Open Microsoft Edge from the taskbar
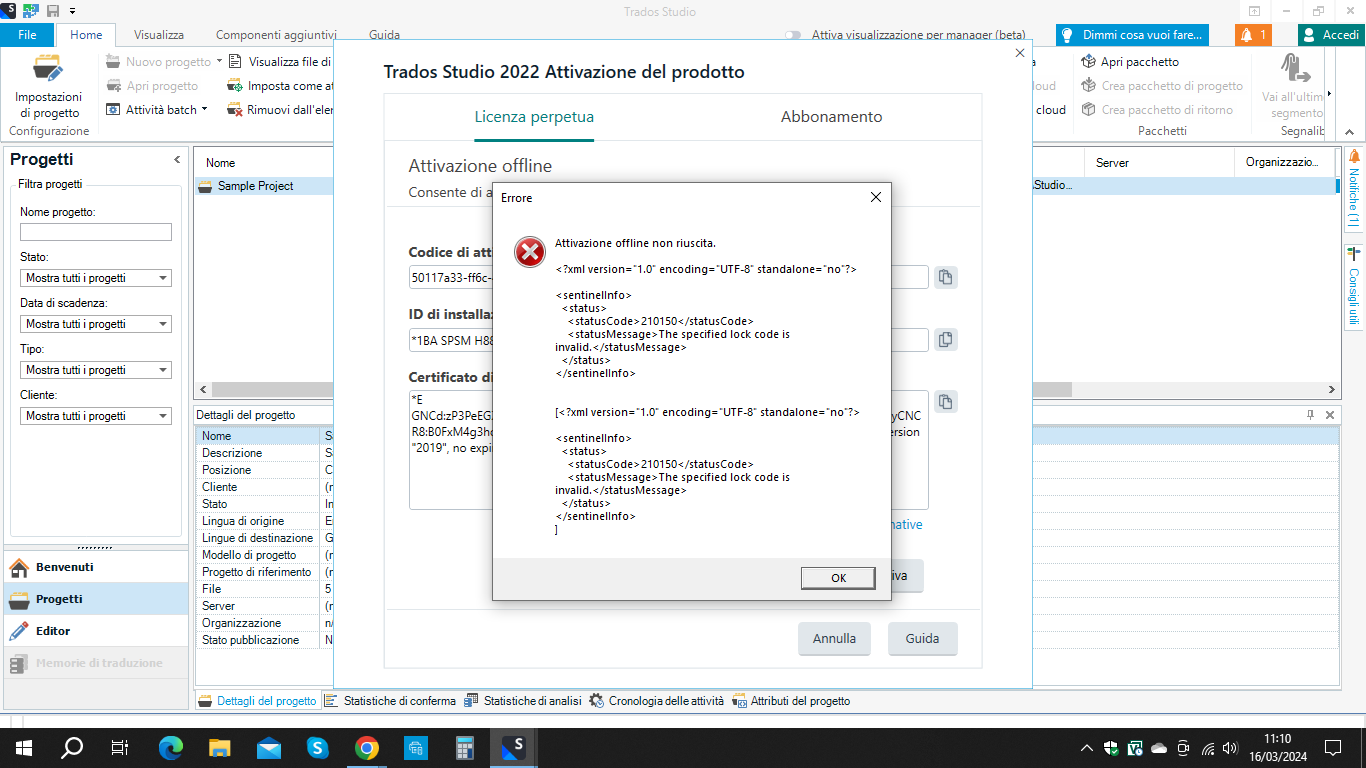 click(x=171, y=747)
